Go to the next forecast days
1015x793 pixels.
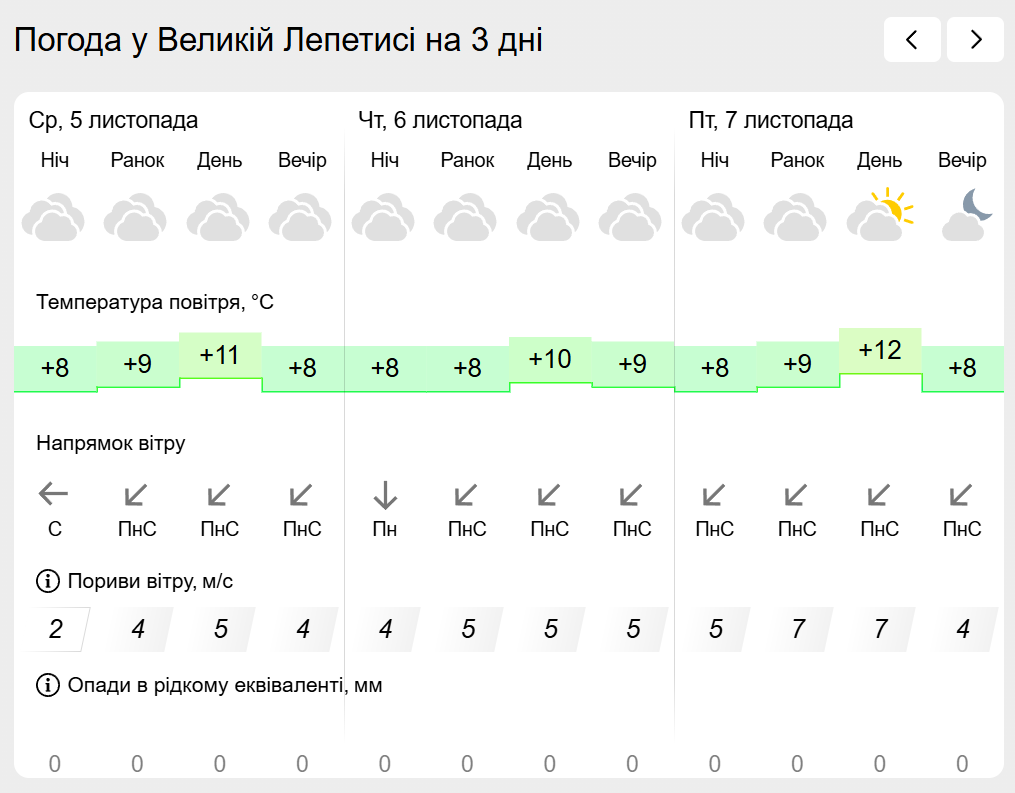(x=975, y=40)
